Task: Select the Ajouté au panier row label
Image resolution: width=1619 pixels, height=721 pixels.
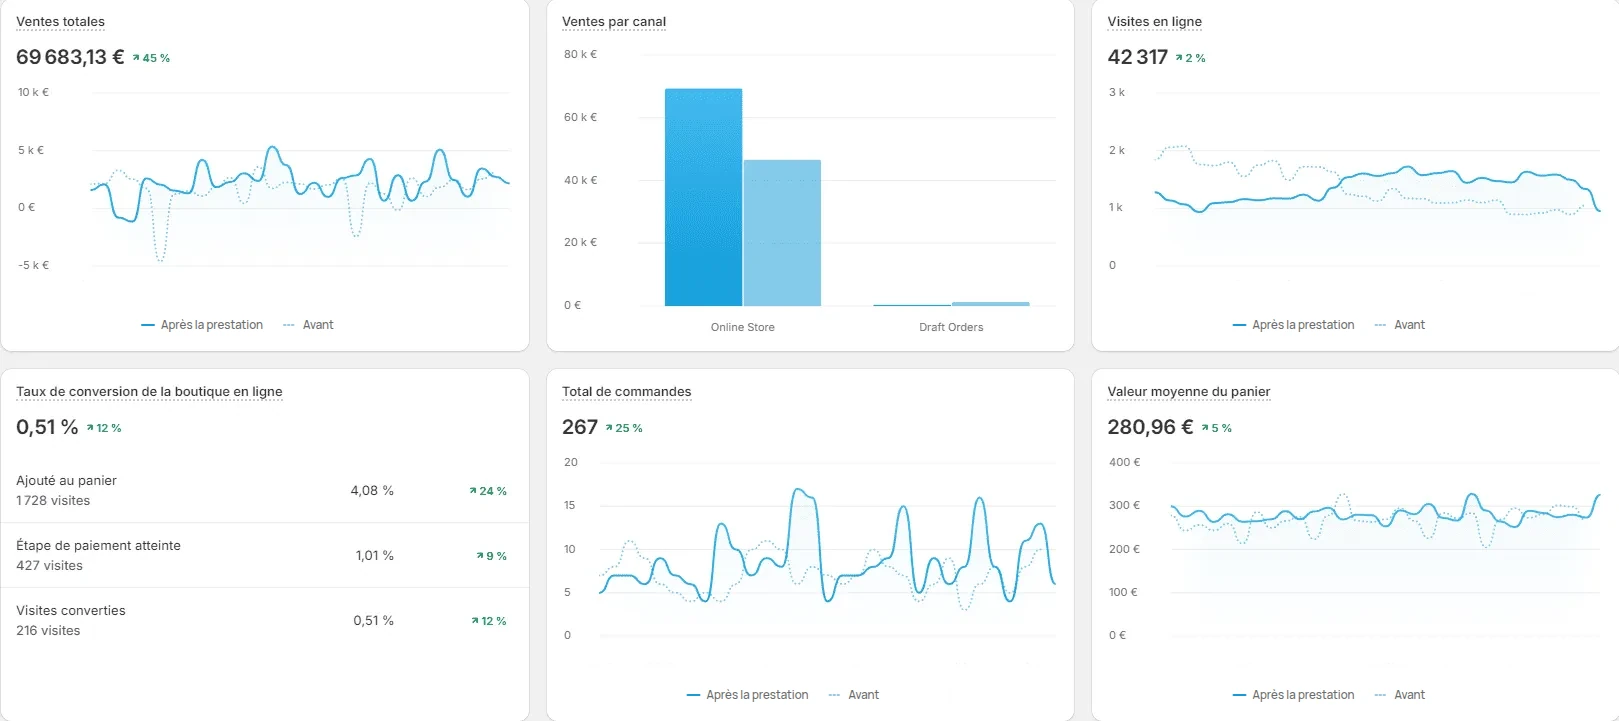Action: (66, 480)
